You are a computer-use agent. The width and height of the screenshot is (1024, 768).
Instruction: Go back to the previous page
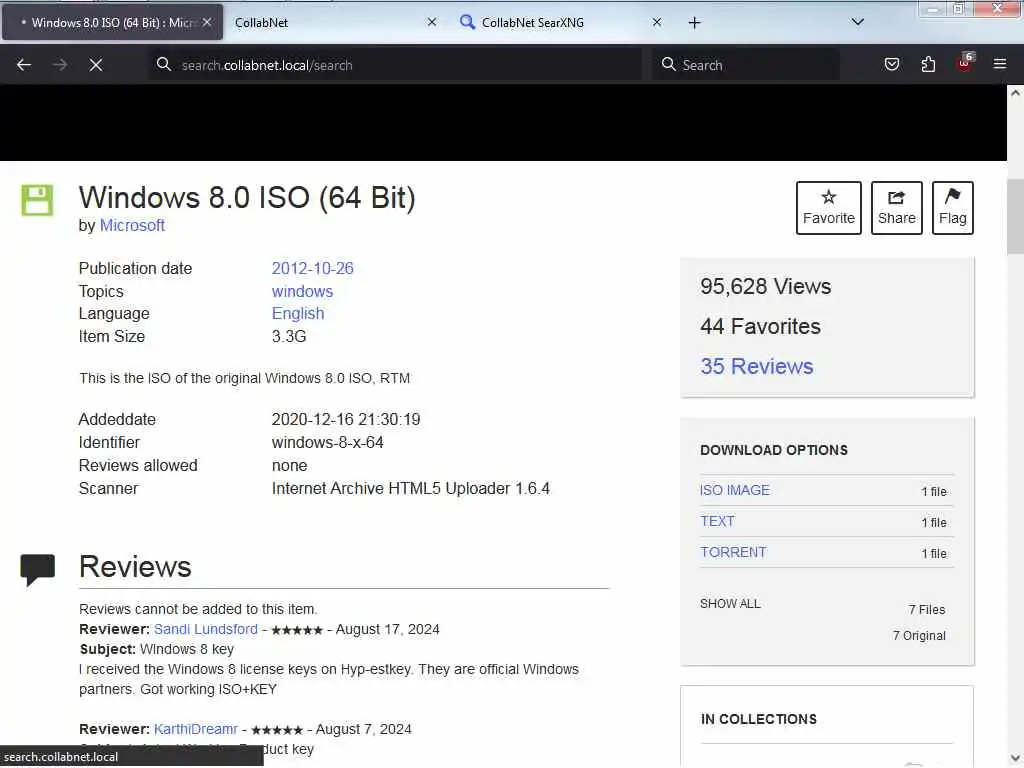24,65
